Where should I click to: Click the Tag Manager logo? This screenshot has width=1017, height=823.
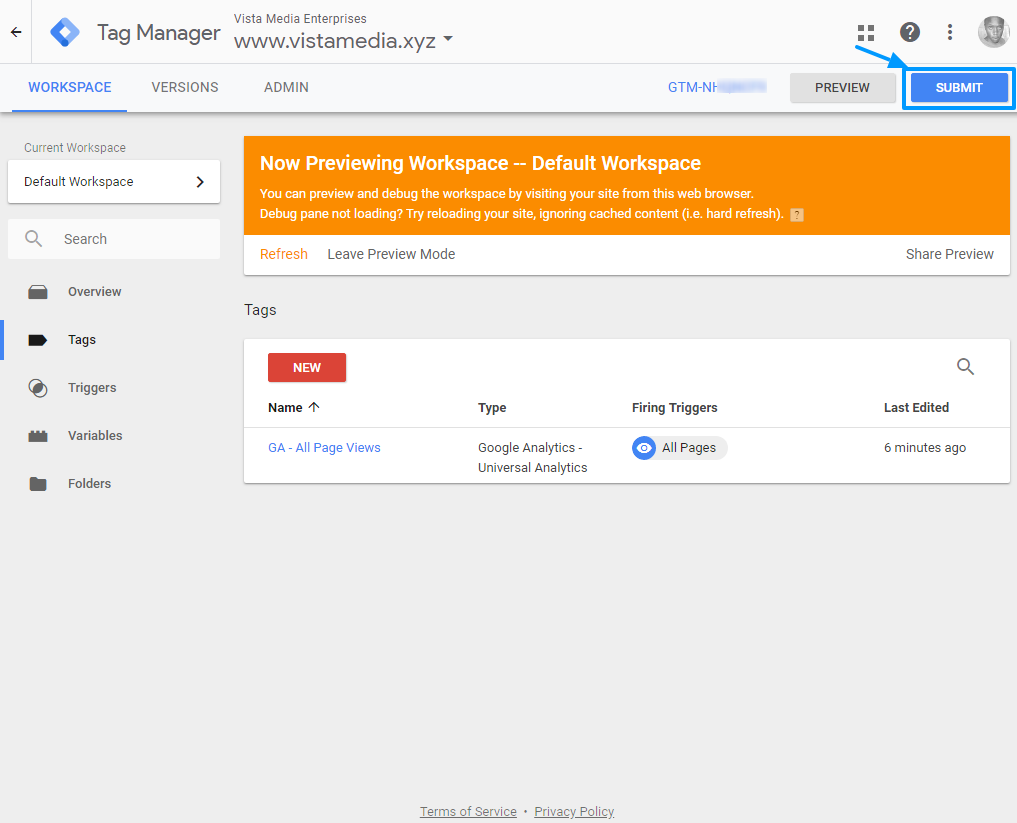66,32
